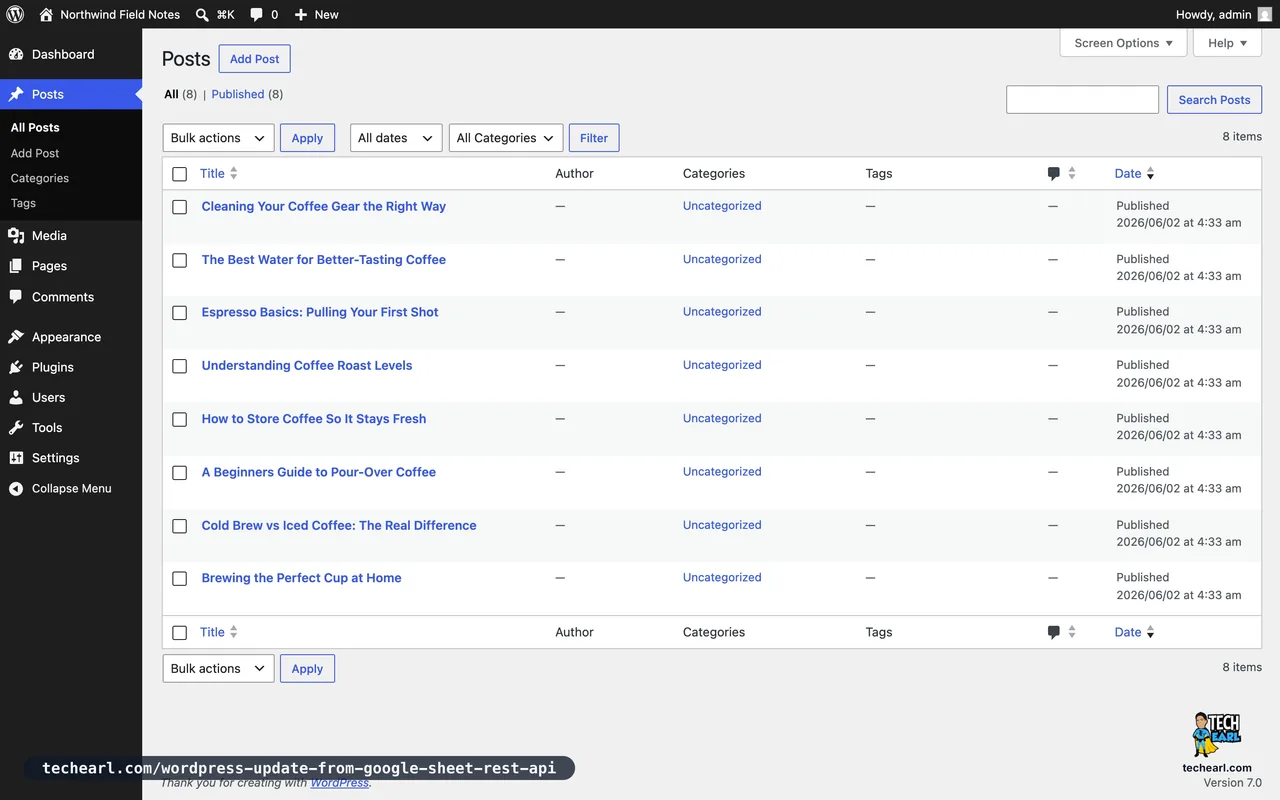
Task: Select the Beginners Guide to Pour-Over checkbox
Action: tap(180, 473)
